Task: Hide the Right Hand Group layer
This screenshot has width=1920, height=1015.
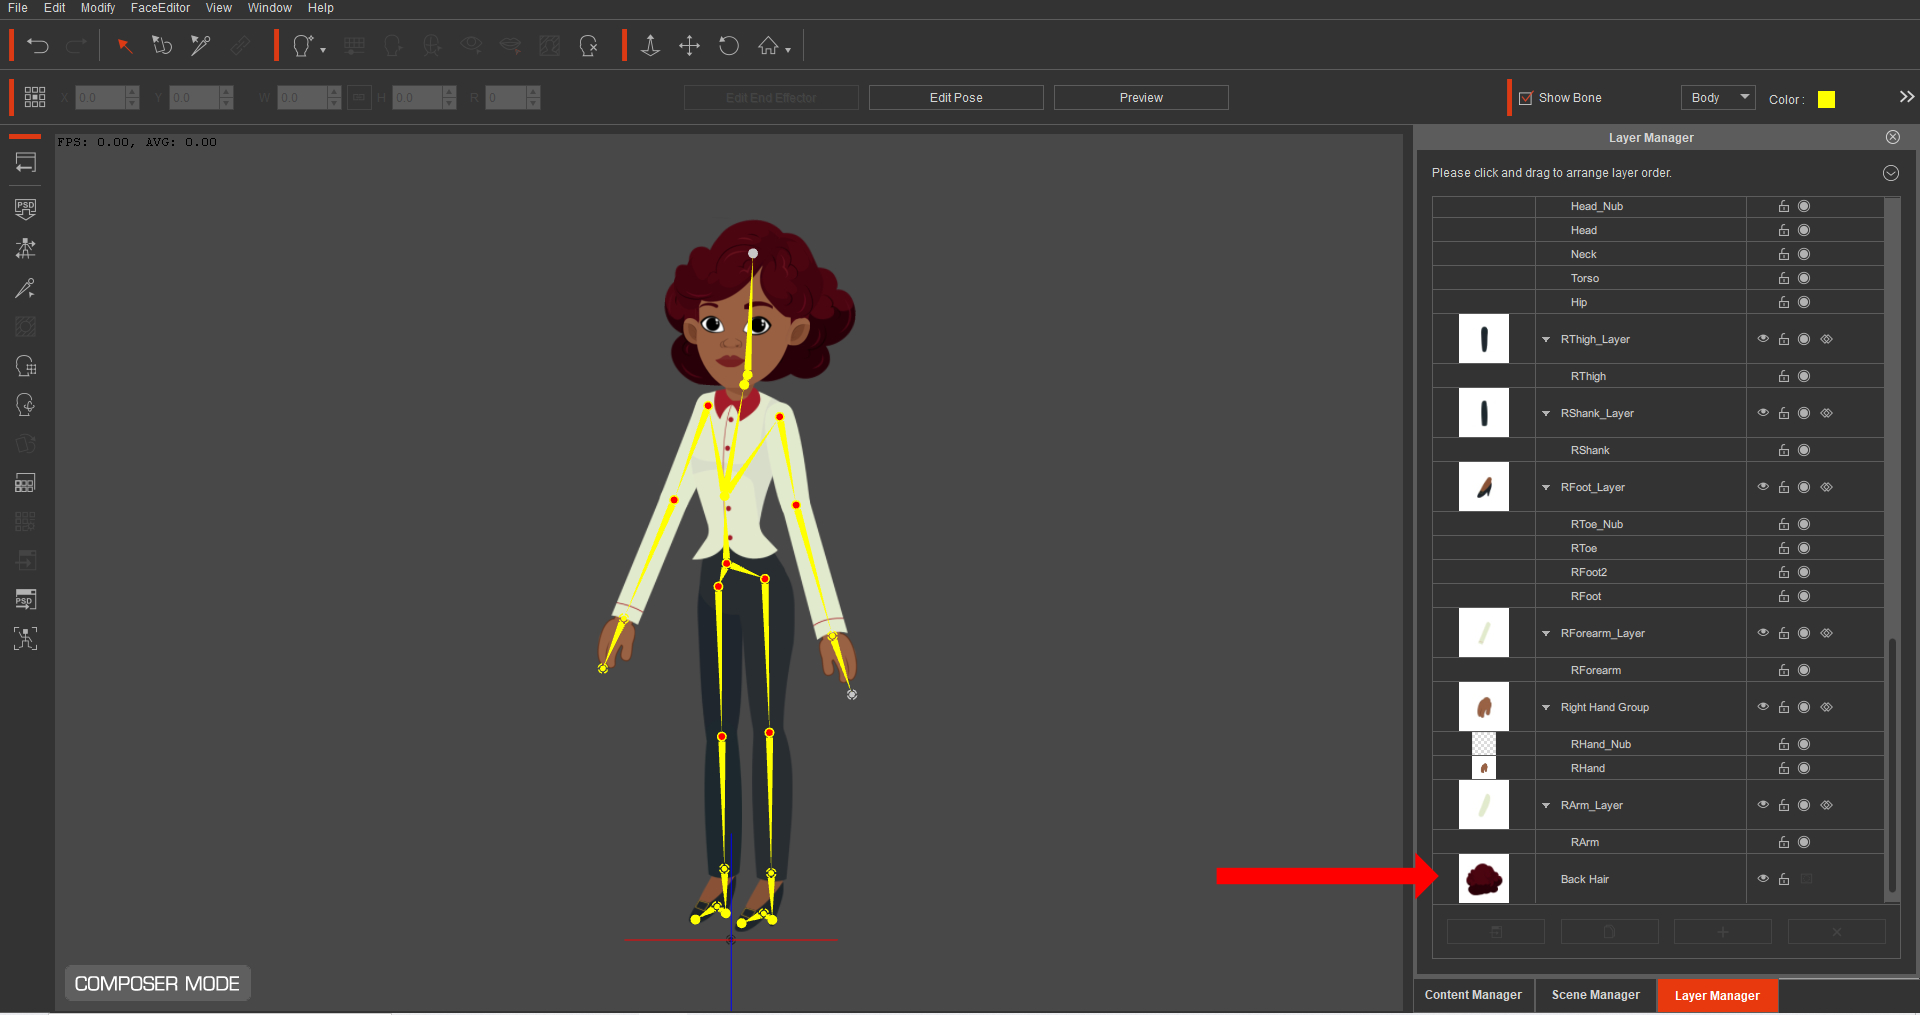Action: pyautogui.click(x=1763, y=707)
